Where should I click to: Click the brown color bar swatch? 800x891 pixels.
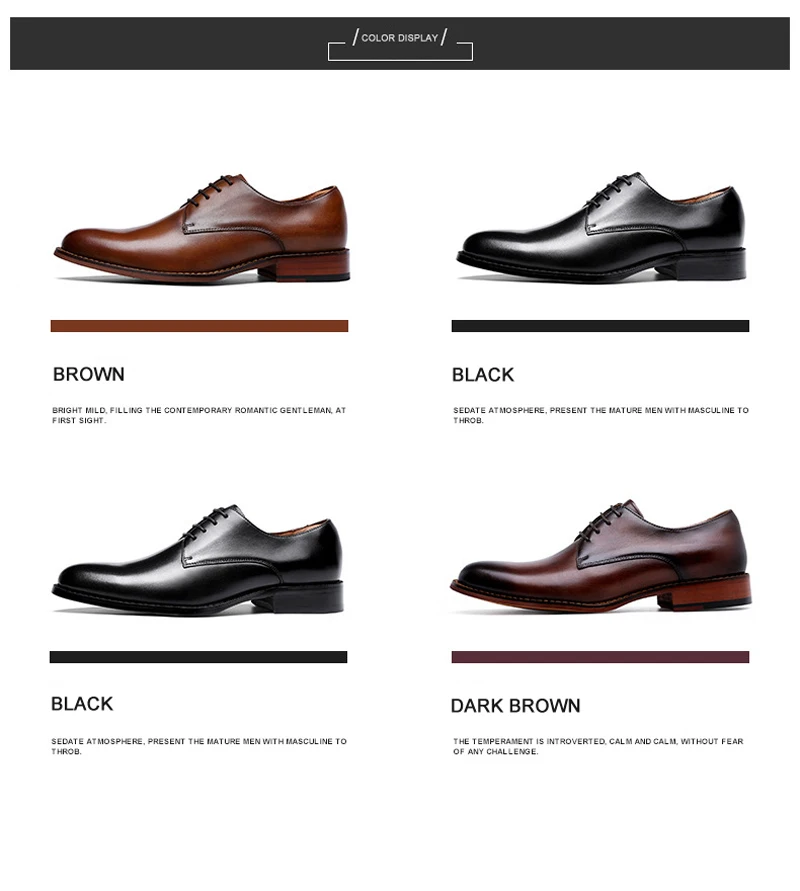[x=199, y=326]
